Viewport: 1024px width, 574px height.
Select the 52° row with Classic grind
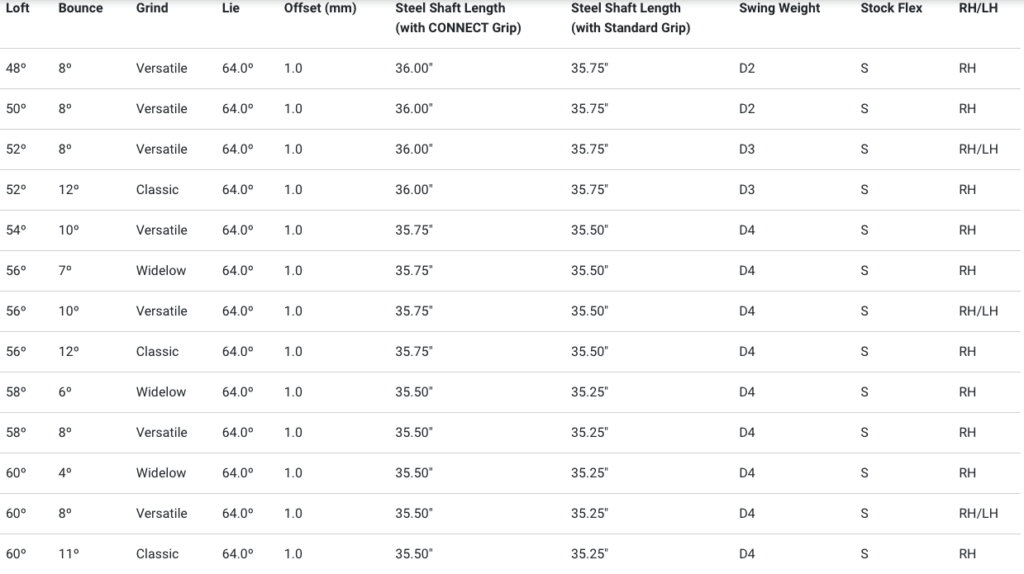click(x=510, y=190)
